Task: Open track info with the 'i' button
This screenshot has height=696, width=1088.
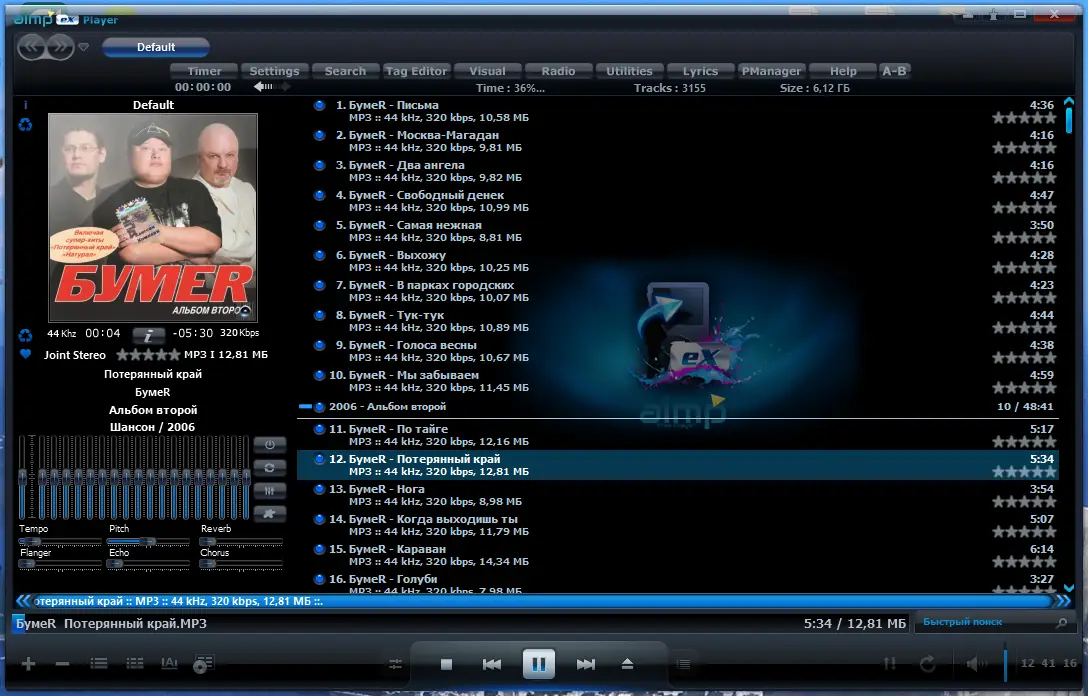Action: coord(148,336)
